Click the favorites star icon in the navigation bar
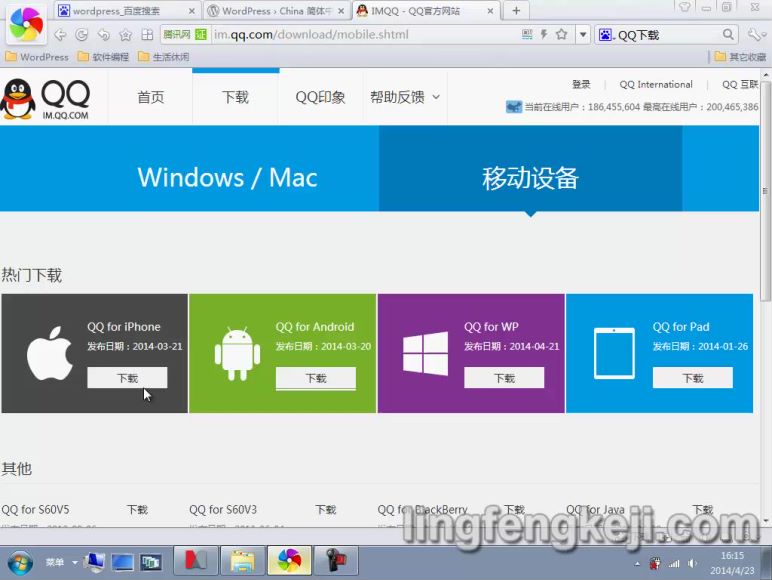The width and height of the screenshot is (772, 580). pos(126,34)
